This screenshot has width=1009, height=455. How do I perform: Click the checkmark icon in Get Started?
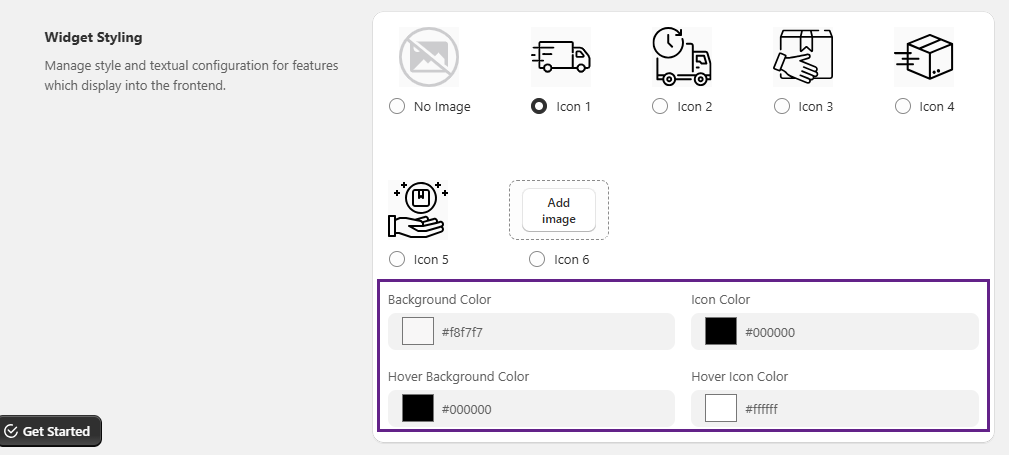pyautogui.click(x=12, y=431)
